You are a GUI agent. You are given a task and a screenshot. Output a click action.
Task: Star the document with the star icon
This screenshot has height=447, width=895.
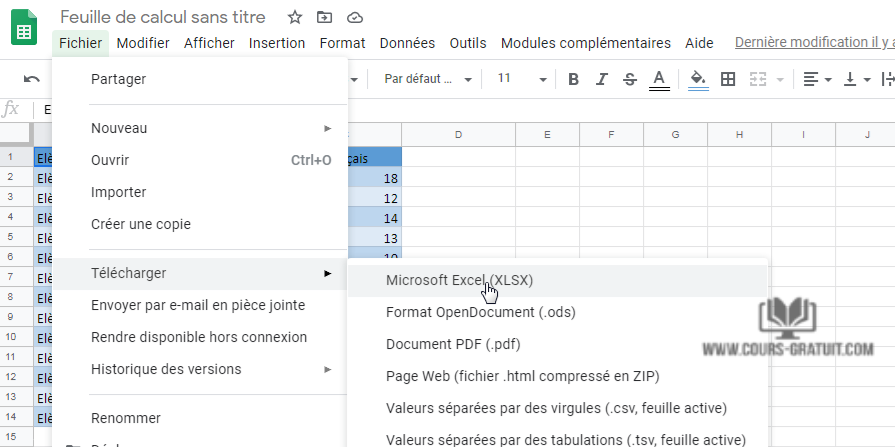tap(295, 17)
